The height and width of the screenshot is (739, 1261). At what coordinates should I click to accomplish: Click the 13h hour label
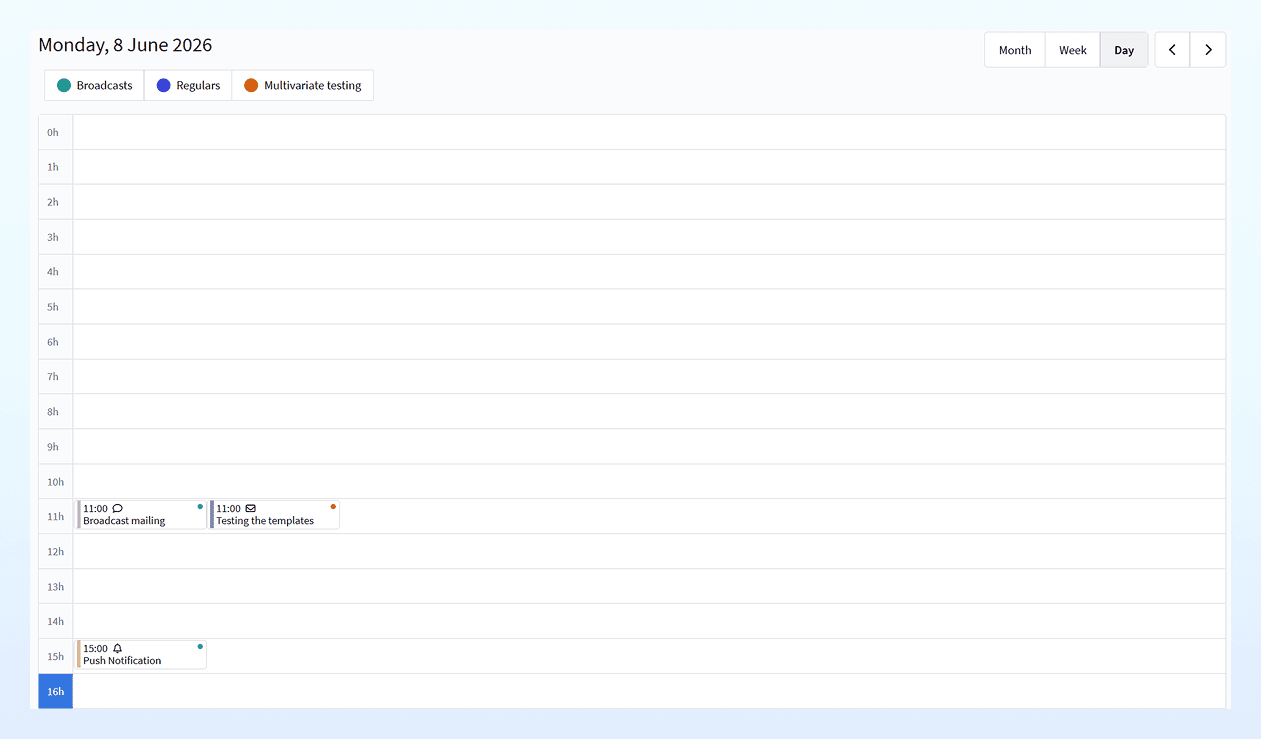56,587
